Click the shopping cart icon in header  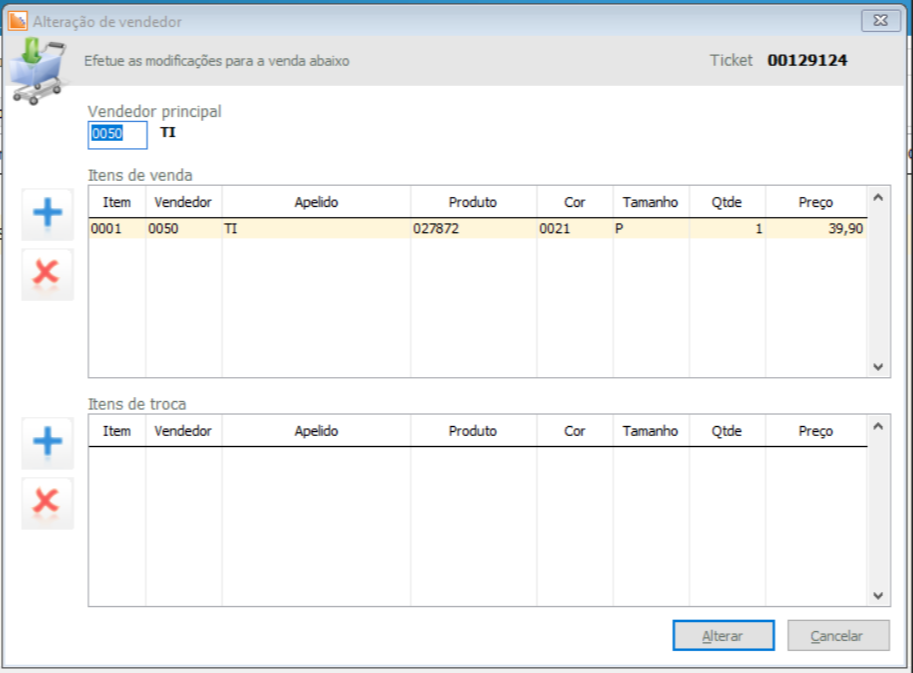tap(37, 71)
